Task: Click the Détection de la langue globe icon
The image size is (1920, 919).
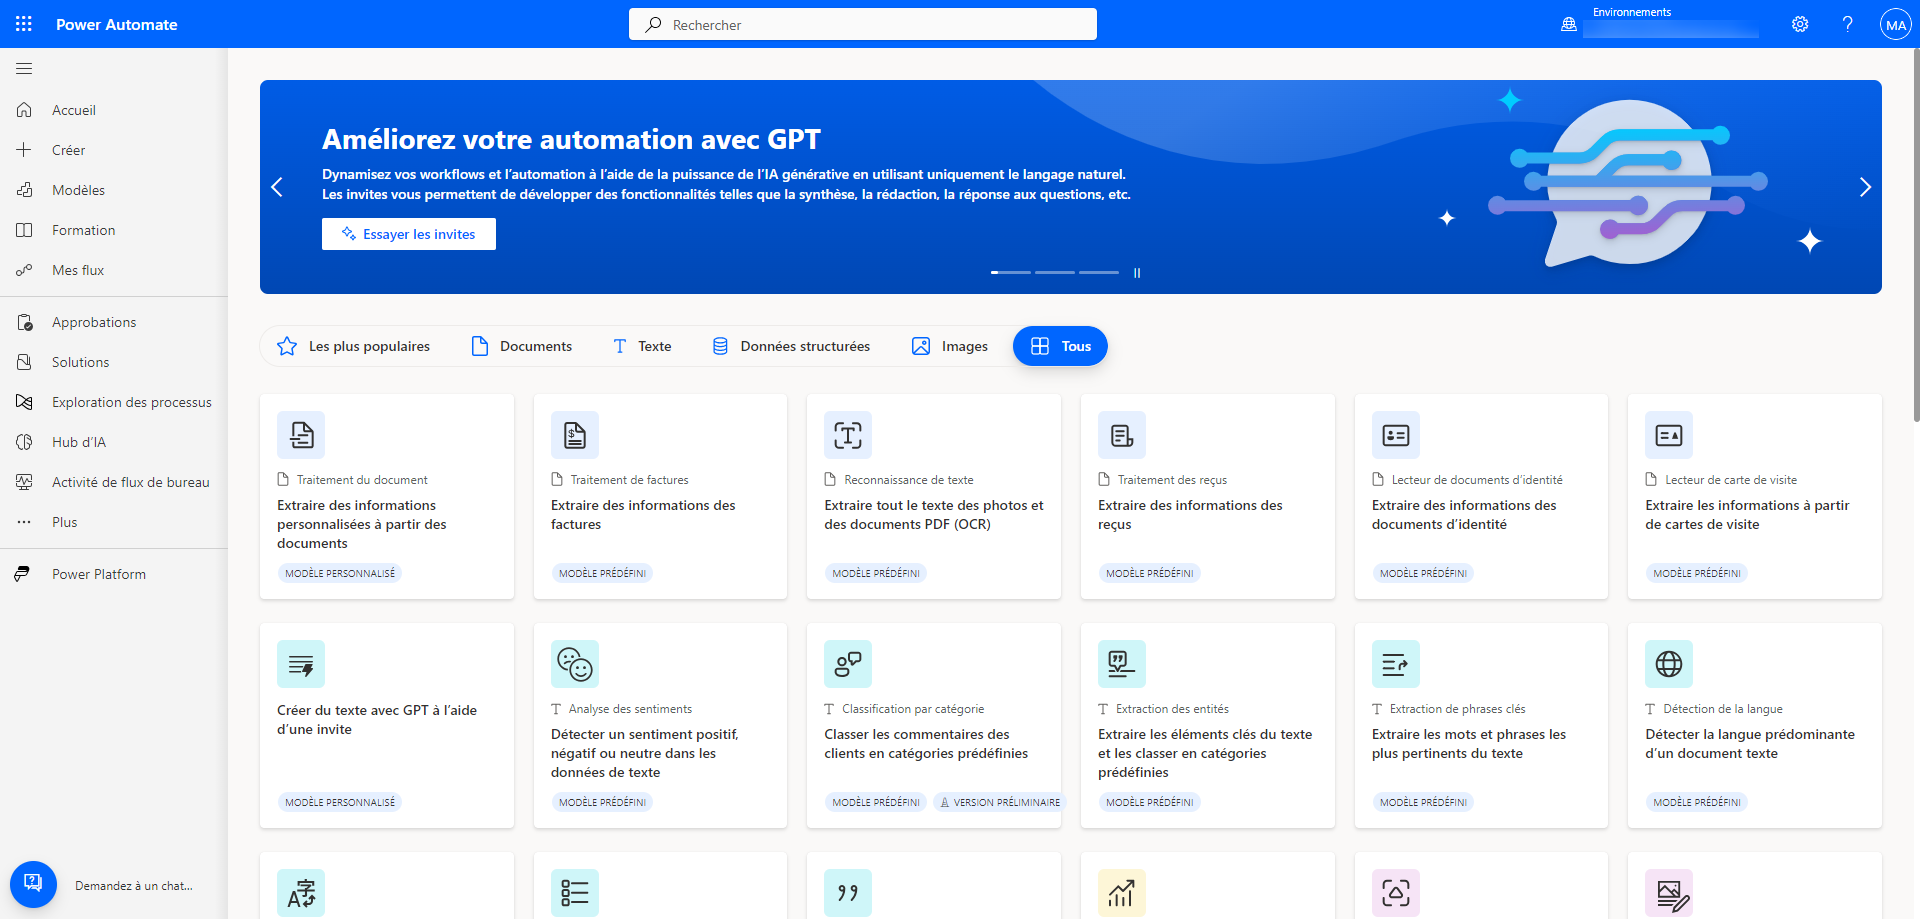Action: tap(1669, 664)
